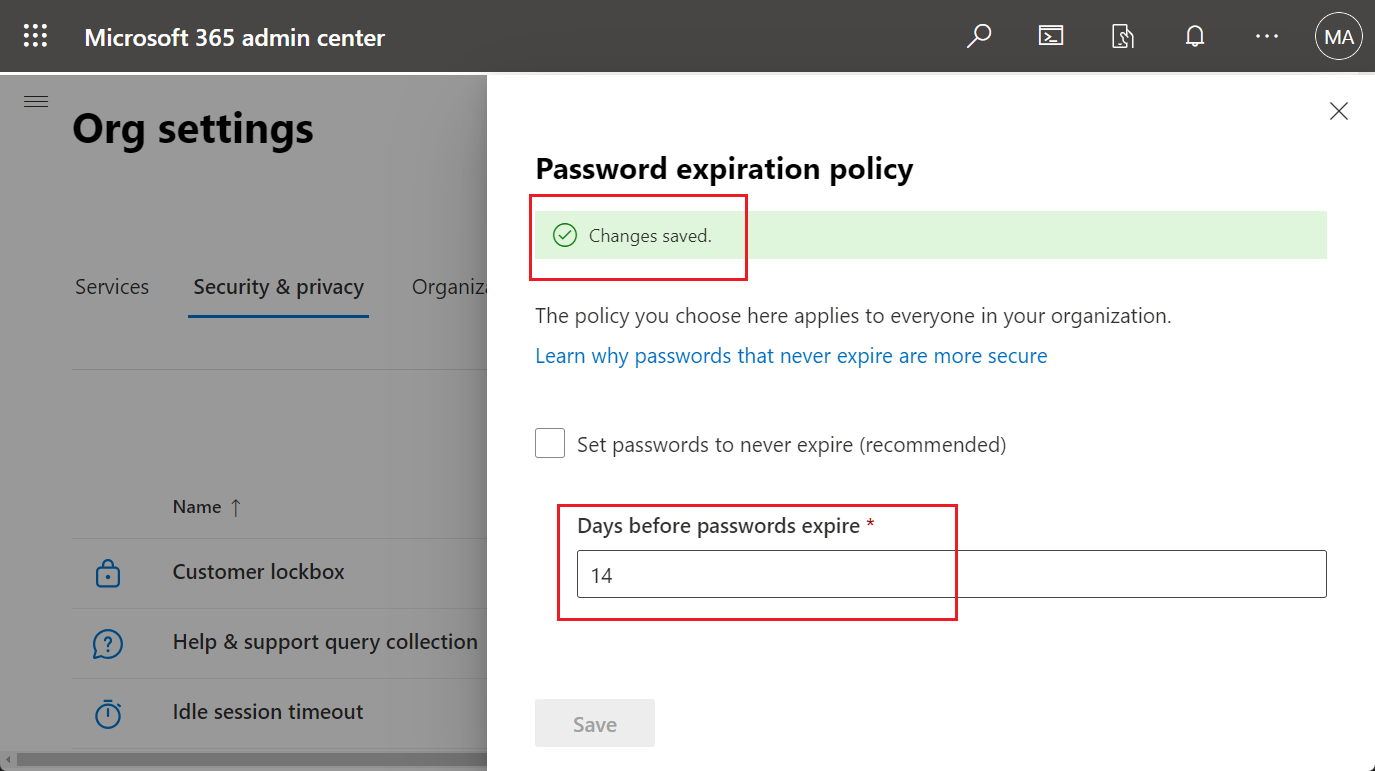Screen dimensions: 1375x771
Task: Switch to the Security & privacy tab
Action: (x=278, y=287)
